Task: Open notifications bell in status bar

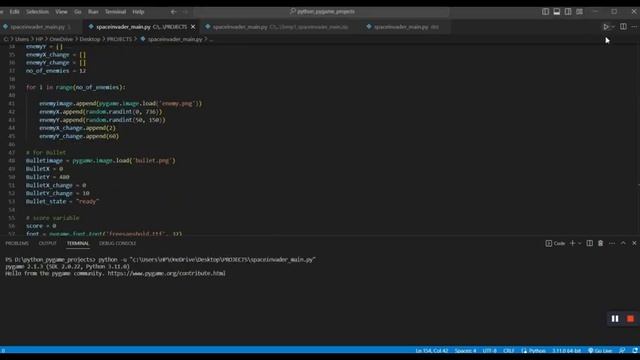Action: tap(635, 351)
